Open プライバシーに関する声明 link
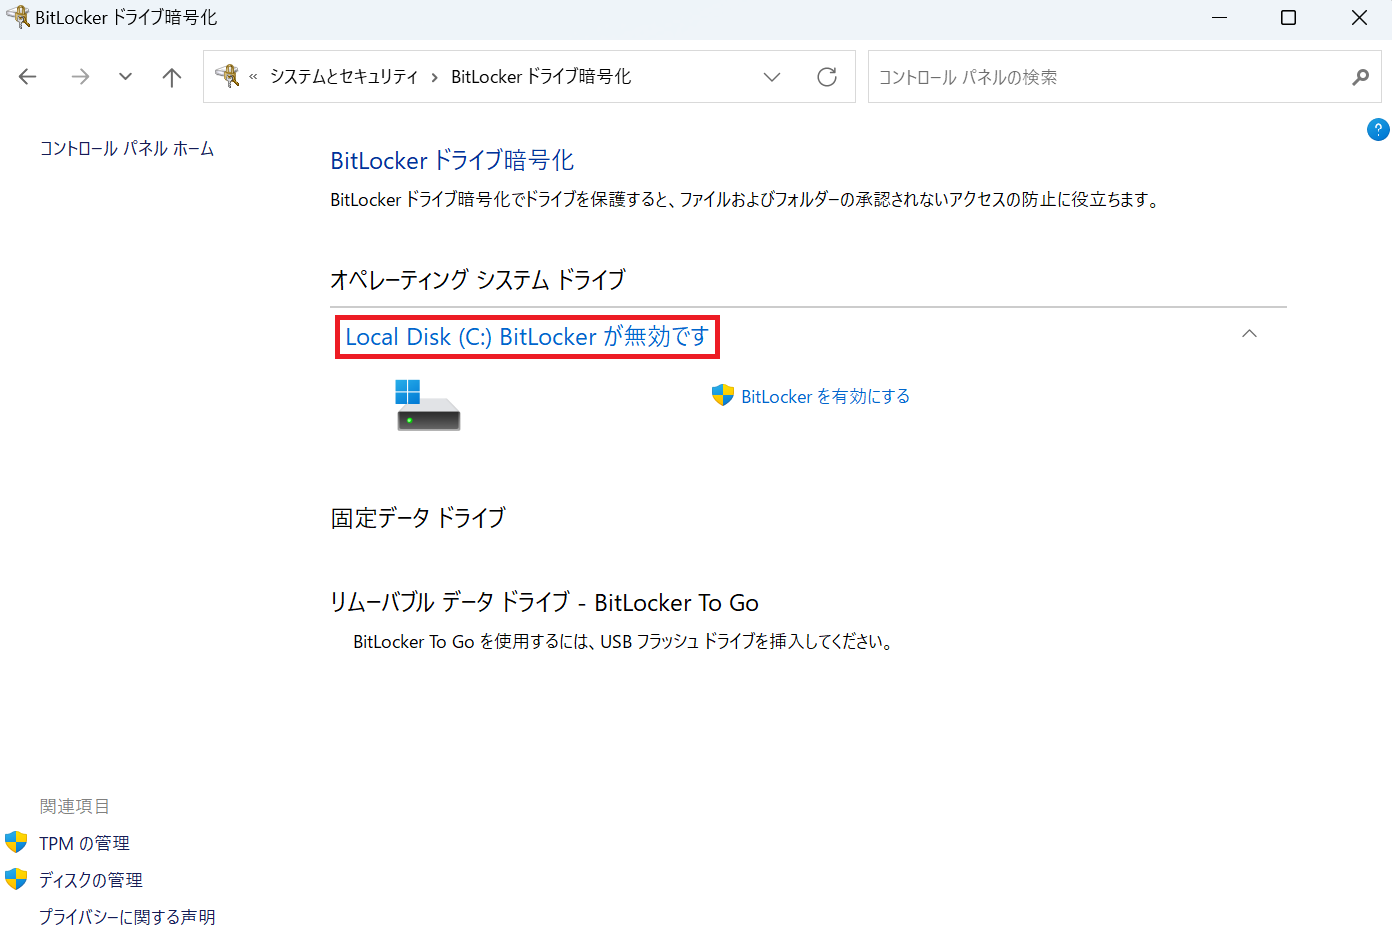The image size is (1392, 945). pos(127,917)
